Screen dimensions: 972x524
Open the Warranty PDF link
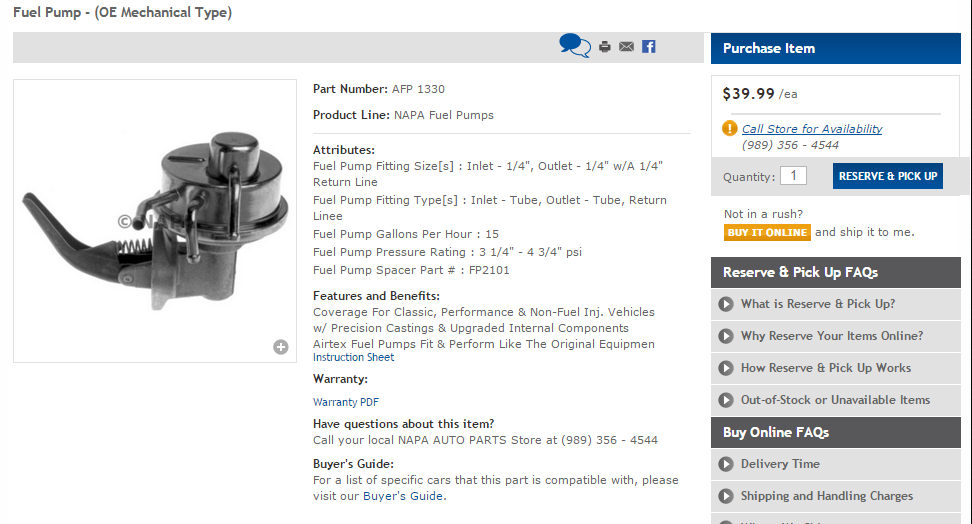point(346,402)
